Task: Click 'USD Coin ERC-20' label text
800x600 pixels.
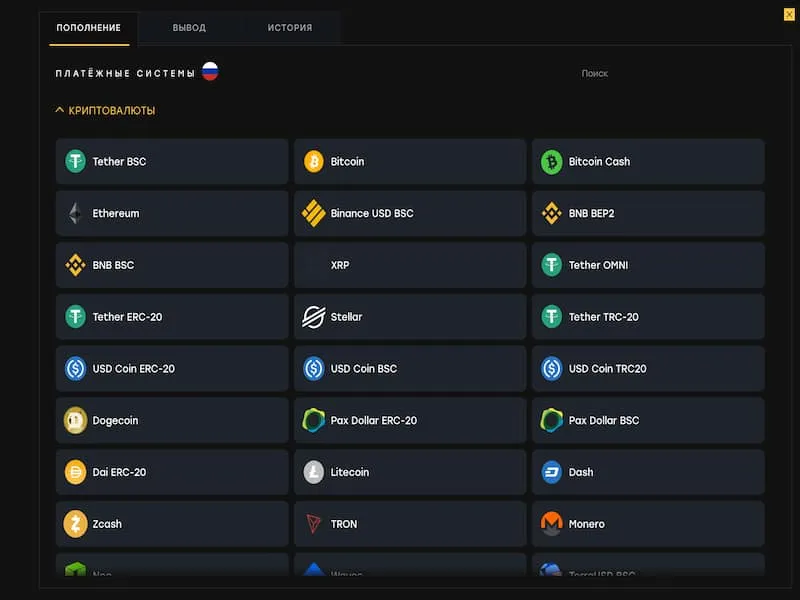Action: (x=134, y=368)
